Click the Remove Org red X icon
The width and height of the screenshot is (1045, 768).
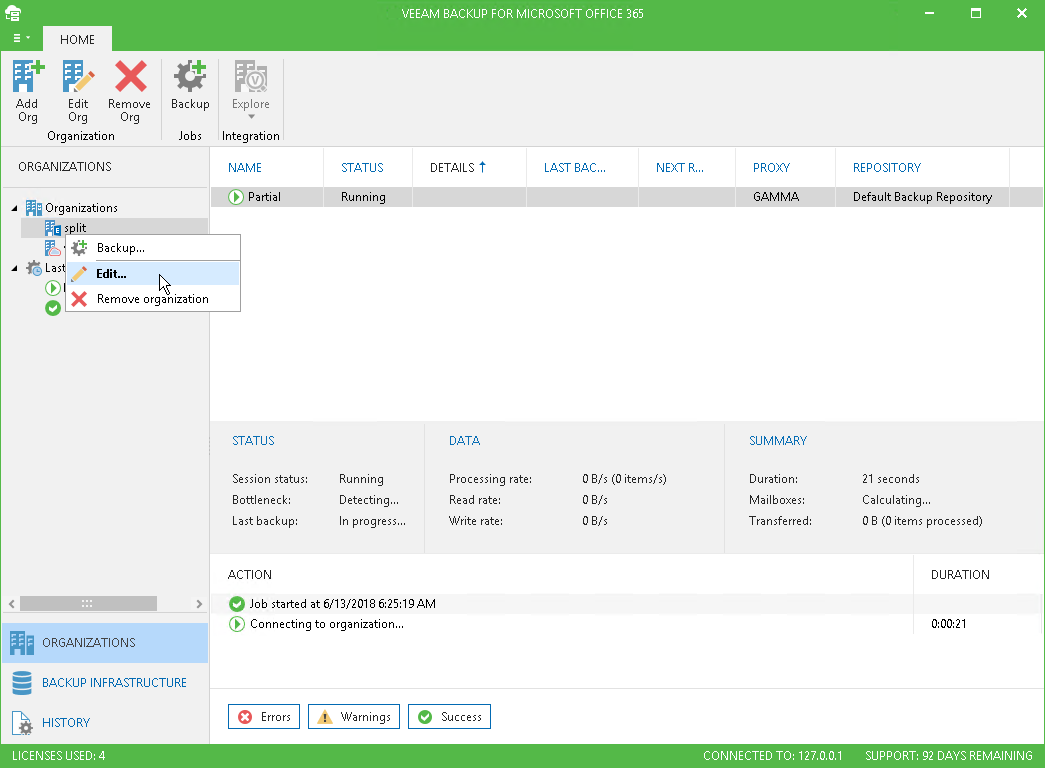(131, 76)
